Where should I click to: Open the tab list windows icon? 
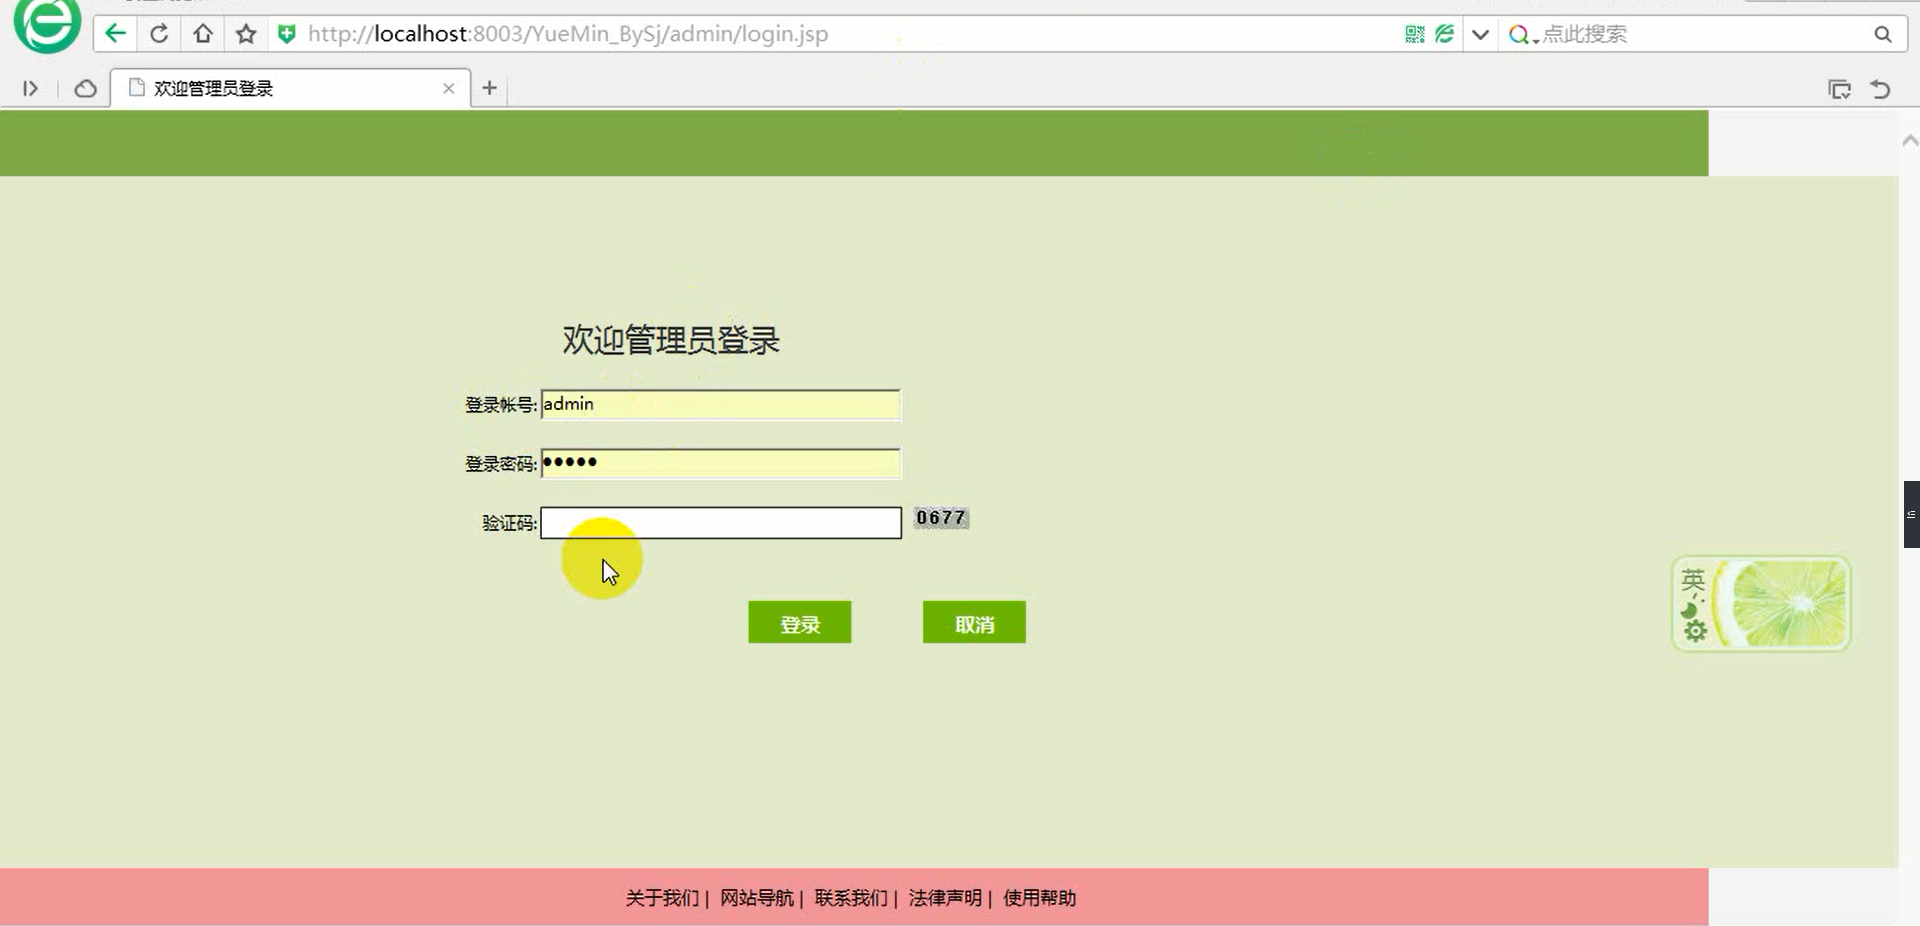pyautogui.click(x=1839, y=89)
